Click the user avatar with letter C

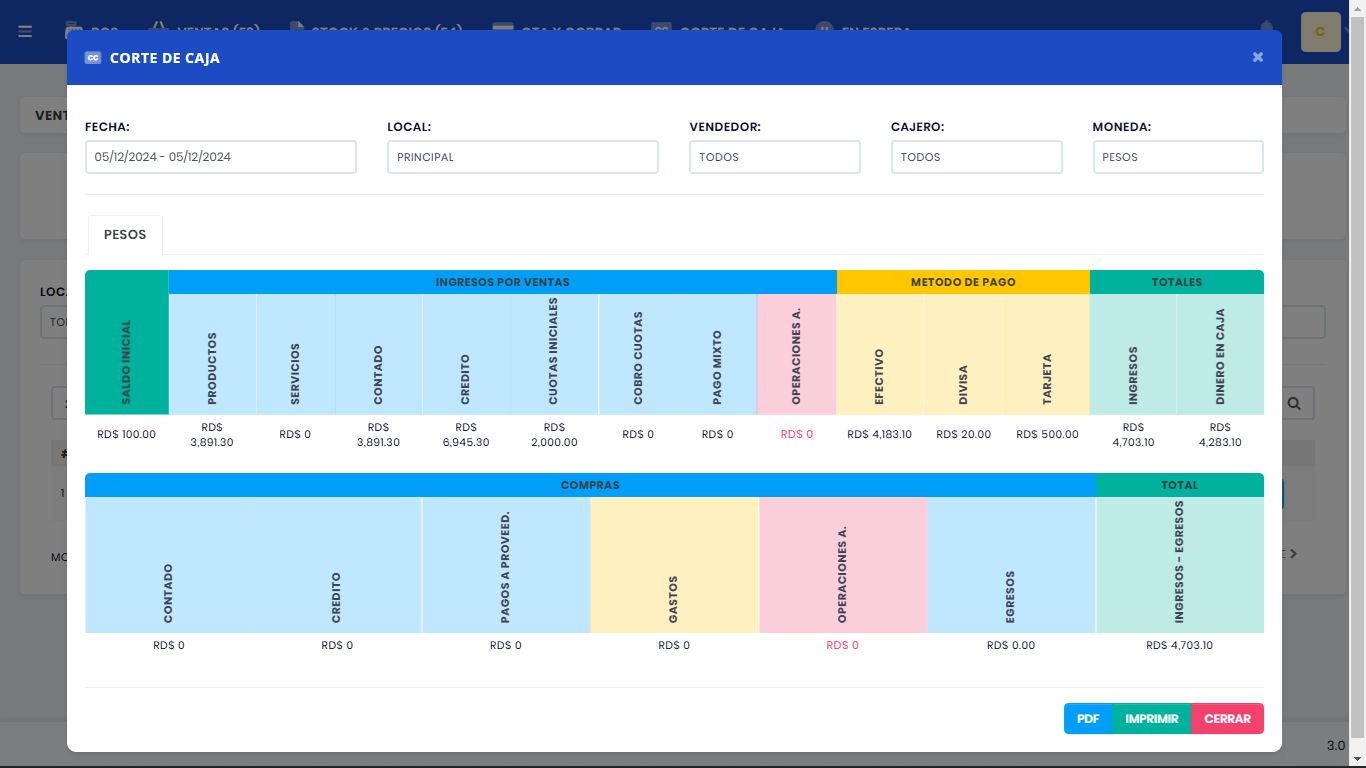(x=1320, y=31)
